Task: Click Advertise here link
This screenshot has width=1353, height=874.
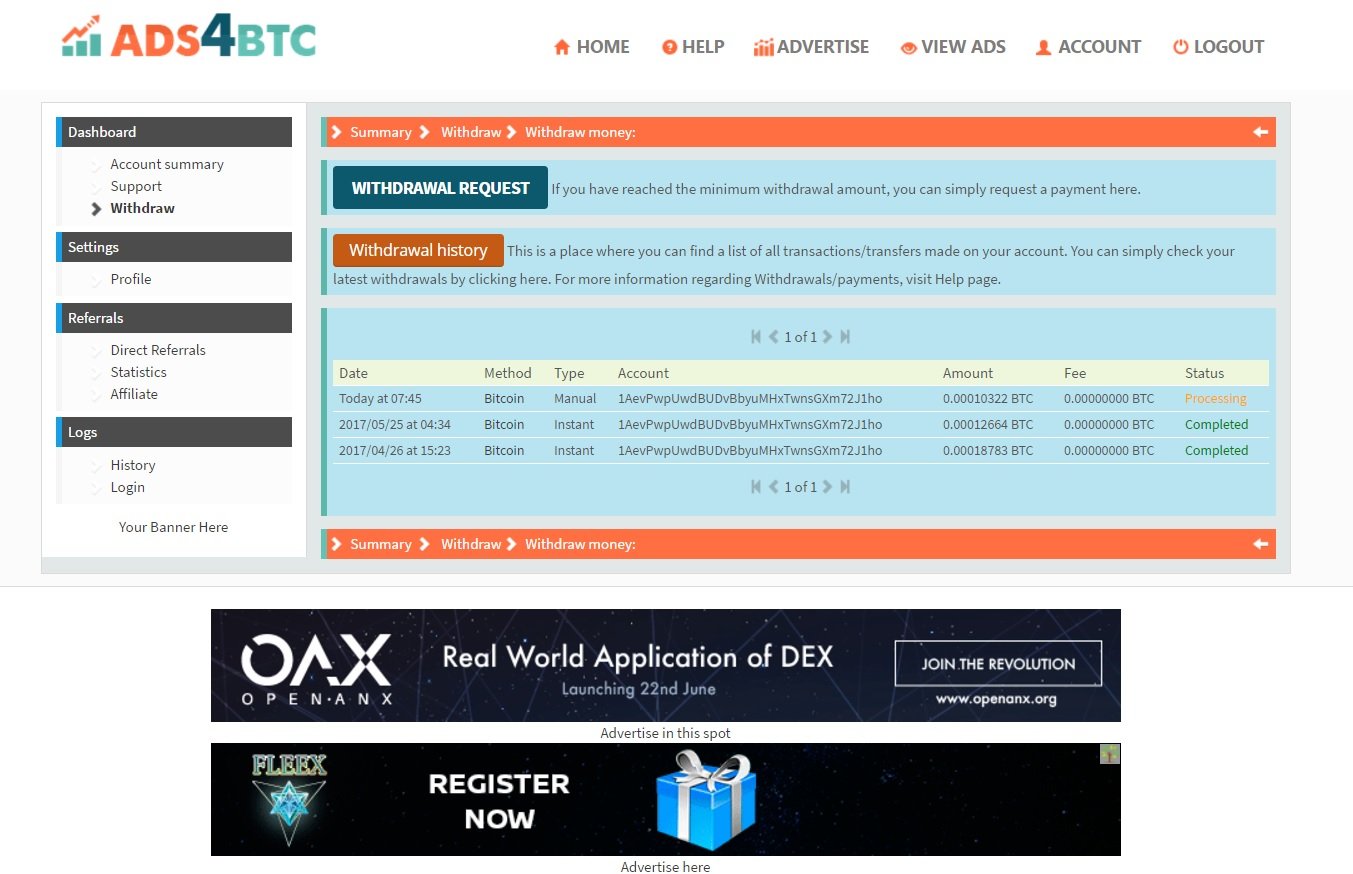Action: (666, 867)
